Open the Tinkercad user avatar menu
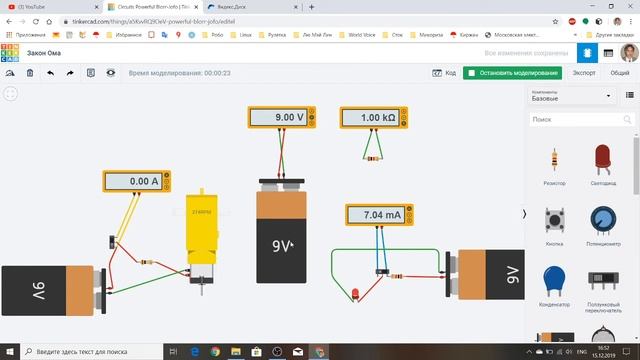The height and width of the screenshot is (360, 640). (629, 53)
